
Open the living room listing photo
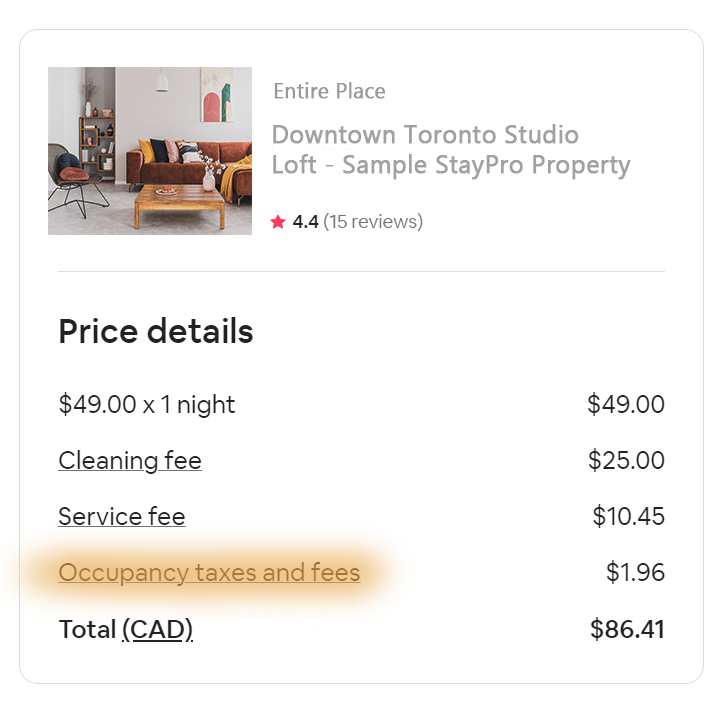coord(150,151)
